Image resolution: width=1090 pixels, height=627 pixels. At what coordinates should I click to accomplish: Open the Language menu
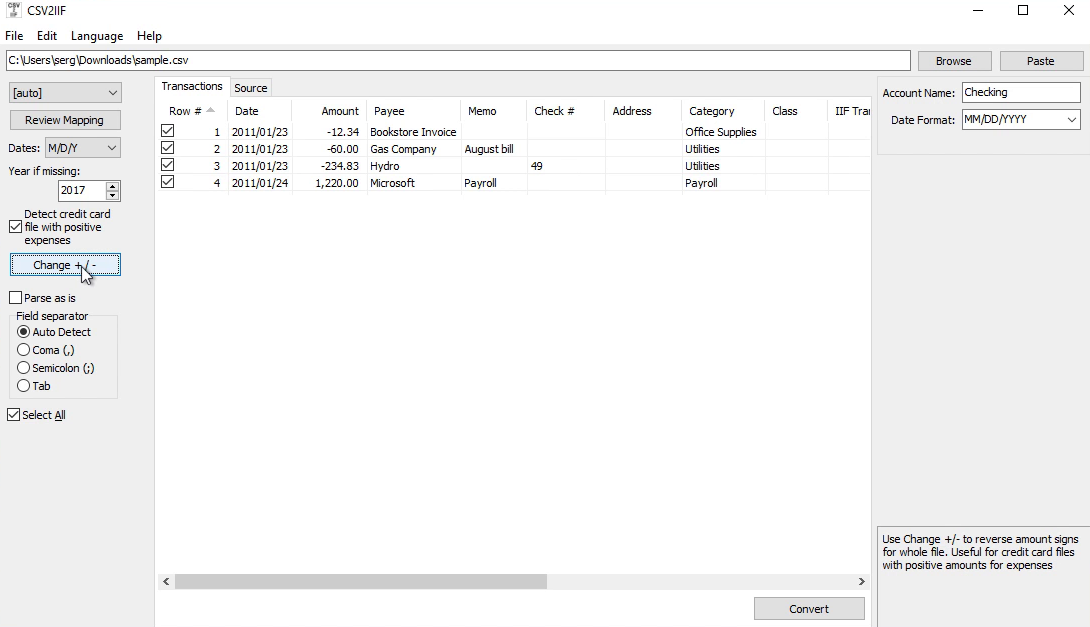tap(97, 36)
